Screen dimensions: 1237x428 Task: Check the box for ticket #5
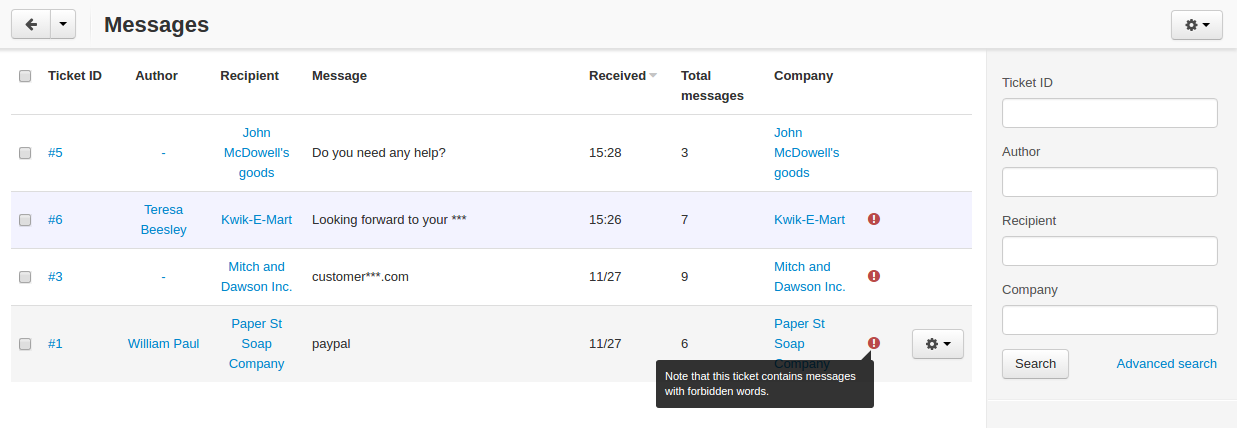click(x=25, y=153)
